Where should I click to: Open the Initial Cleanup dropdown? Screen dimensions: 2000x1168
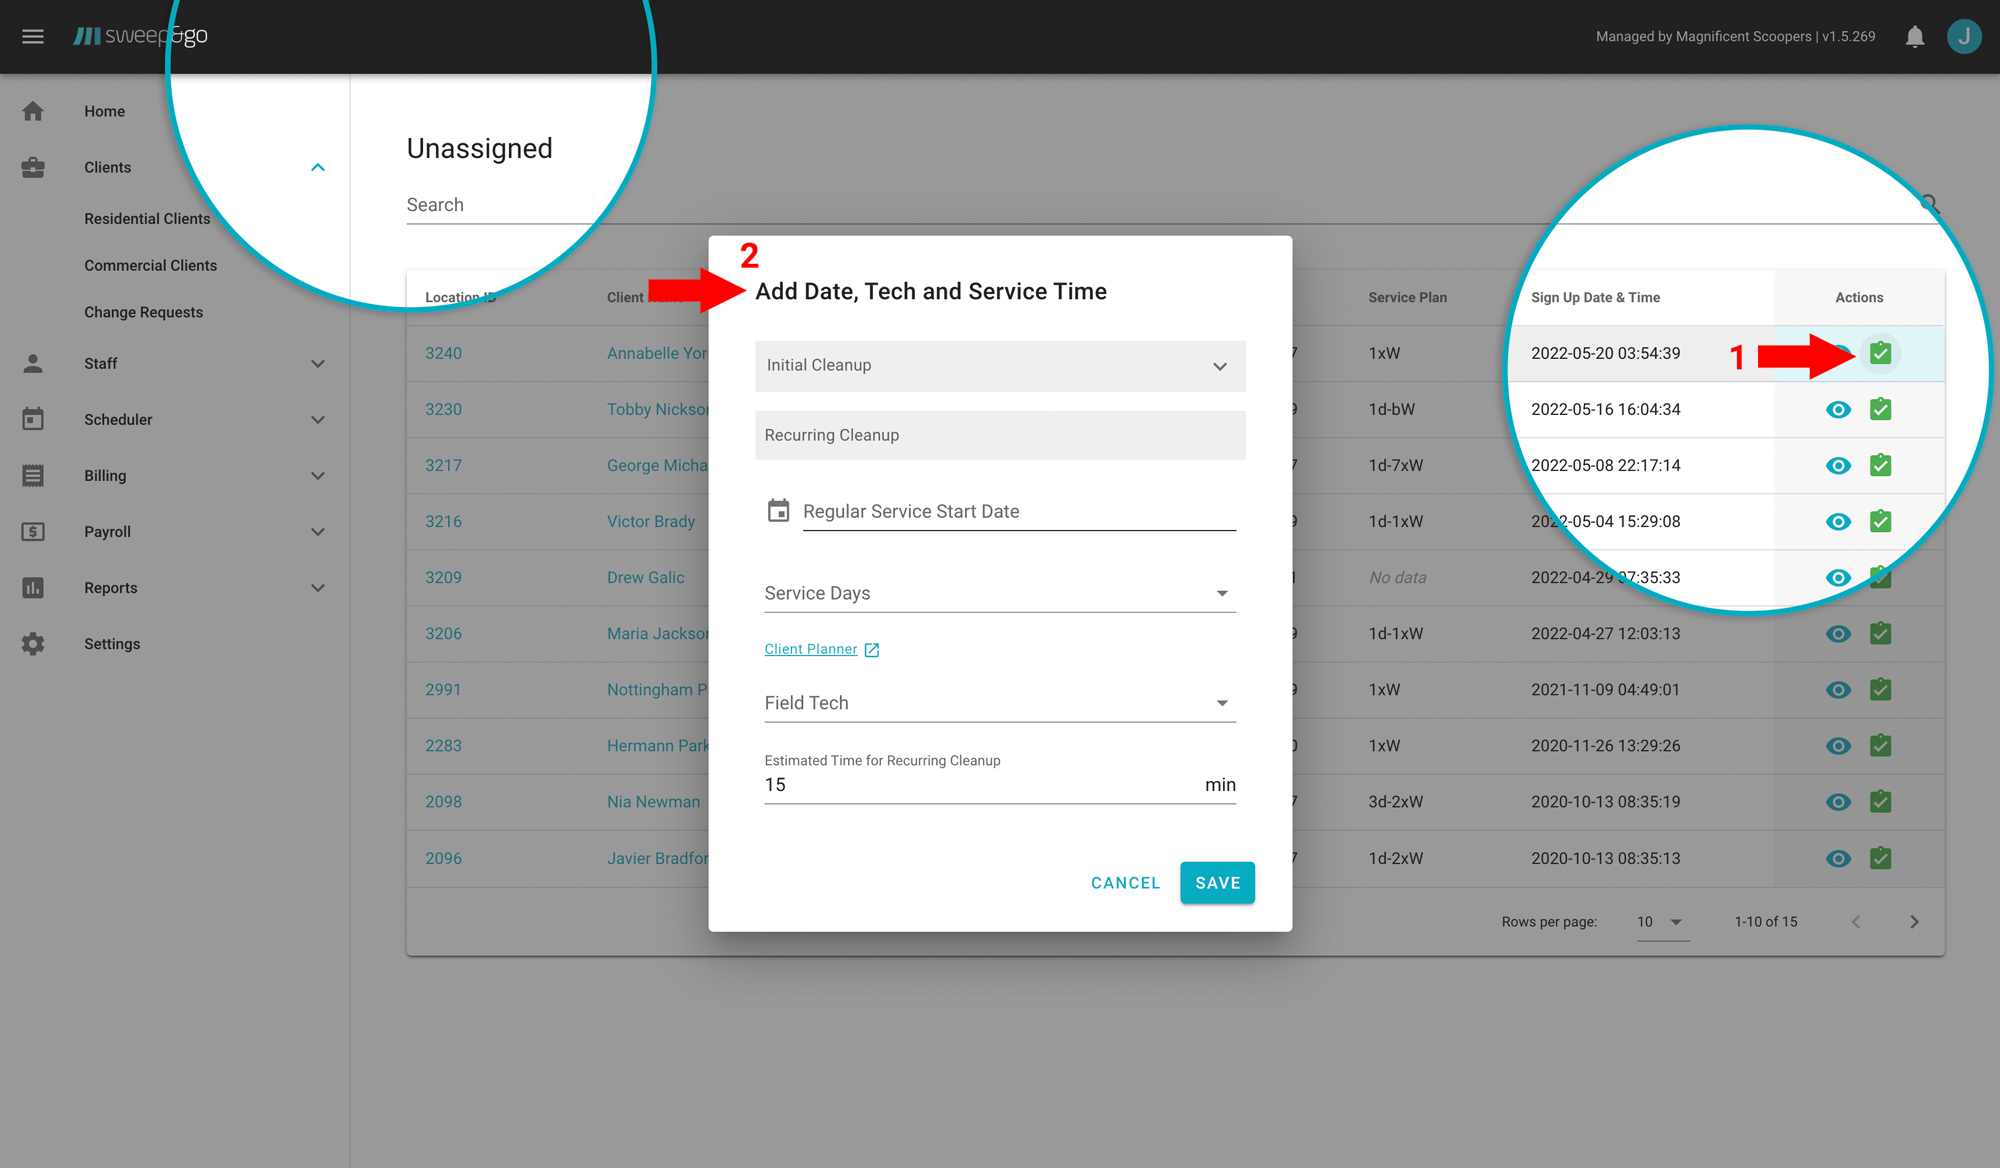[x=1219, y=366]
